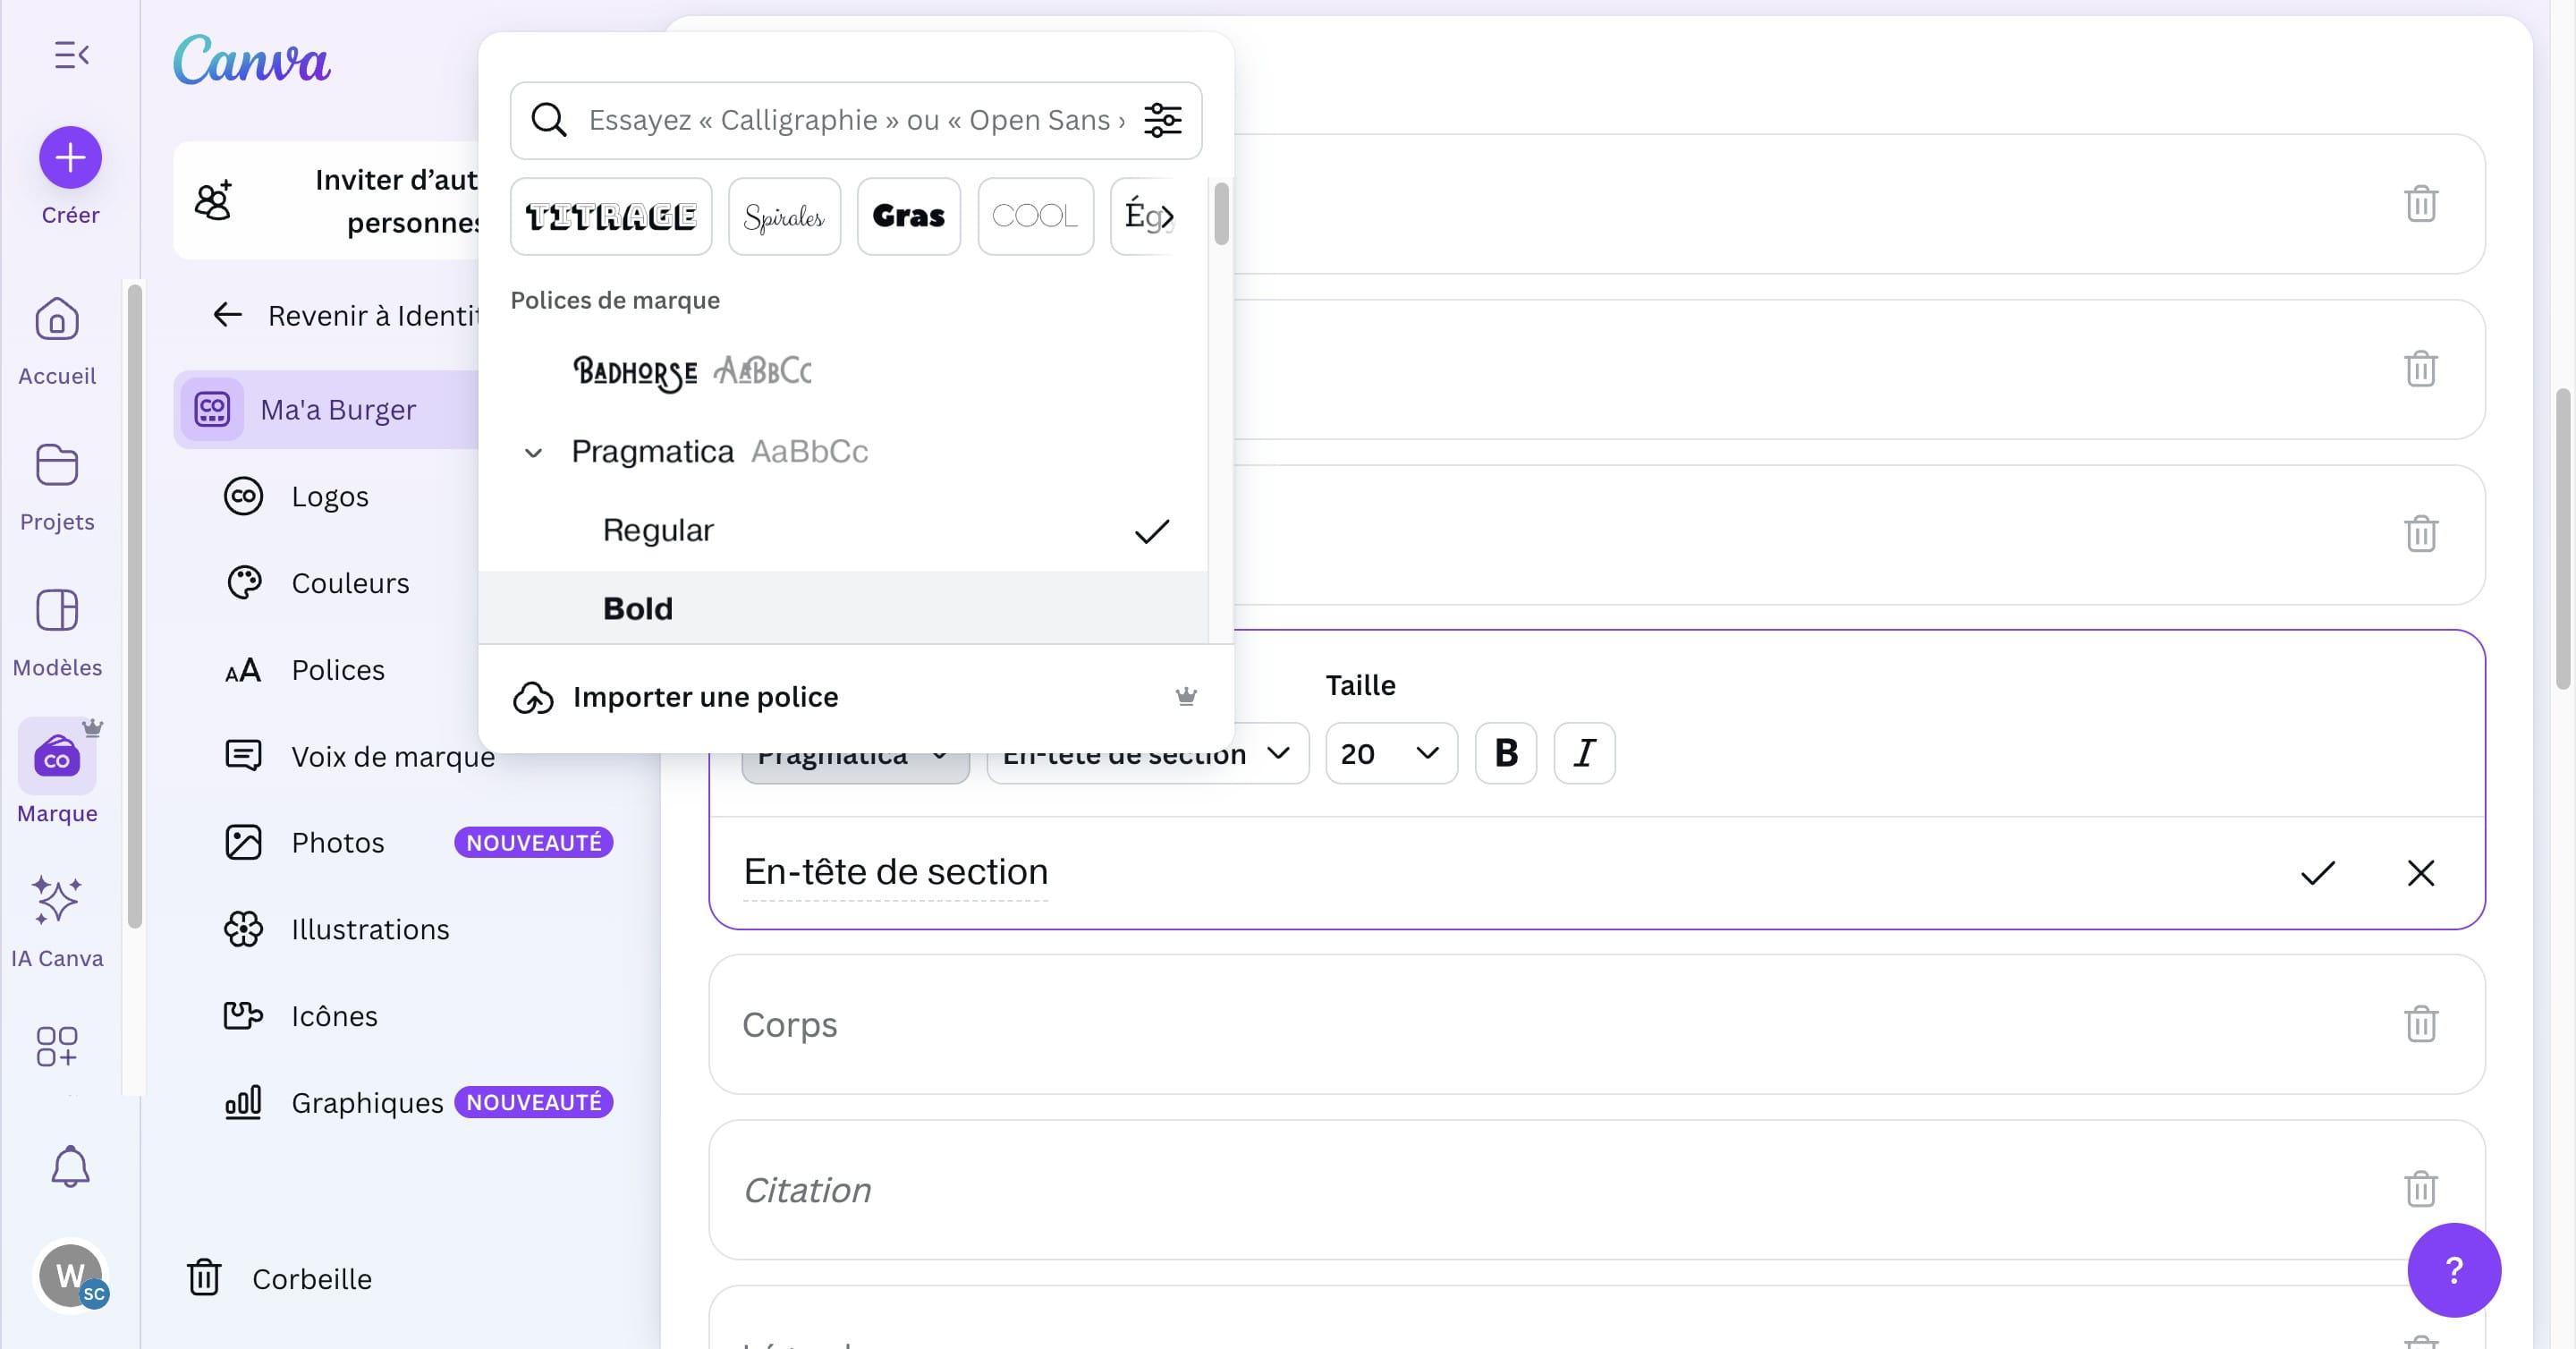Open the notifications bell

(x=70, y=1166)
